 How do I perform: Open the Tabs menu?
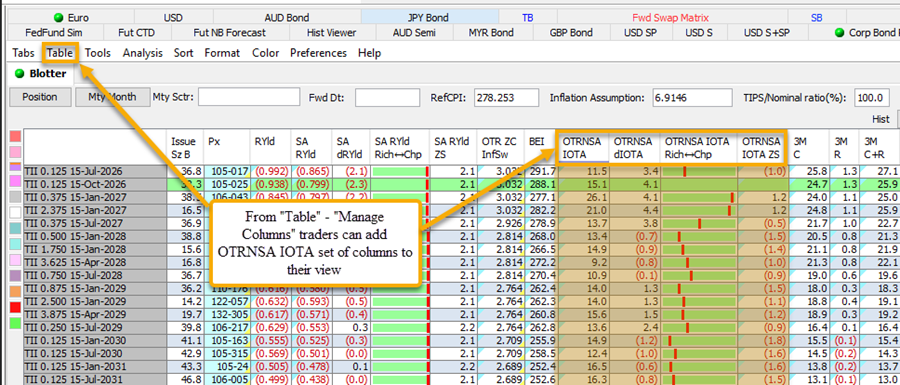point(24,53)
